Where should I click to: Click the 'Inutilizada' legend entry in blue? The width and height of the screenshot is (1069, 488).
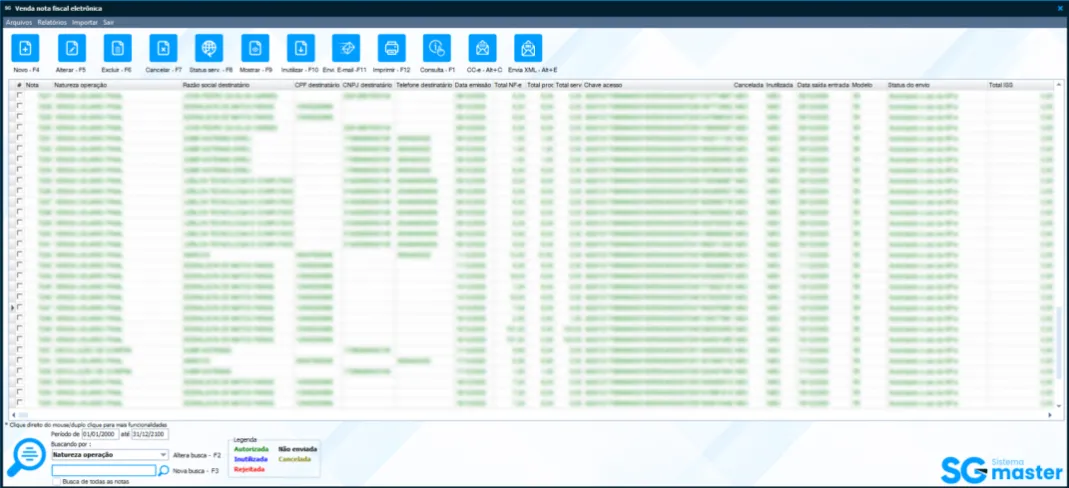pyautogui.click(x=251, y=459)
